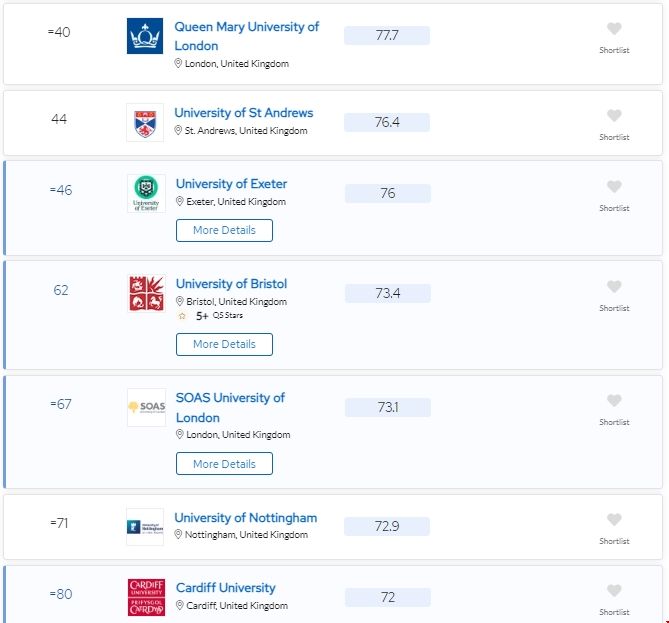Click shortlist heart for University of Nottingham

click(614, 520)
